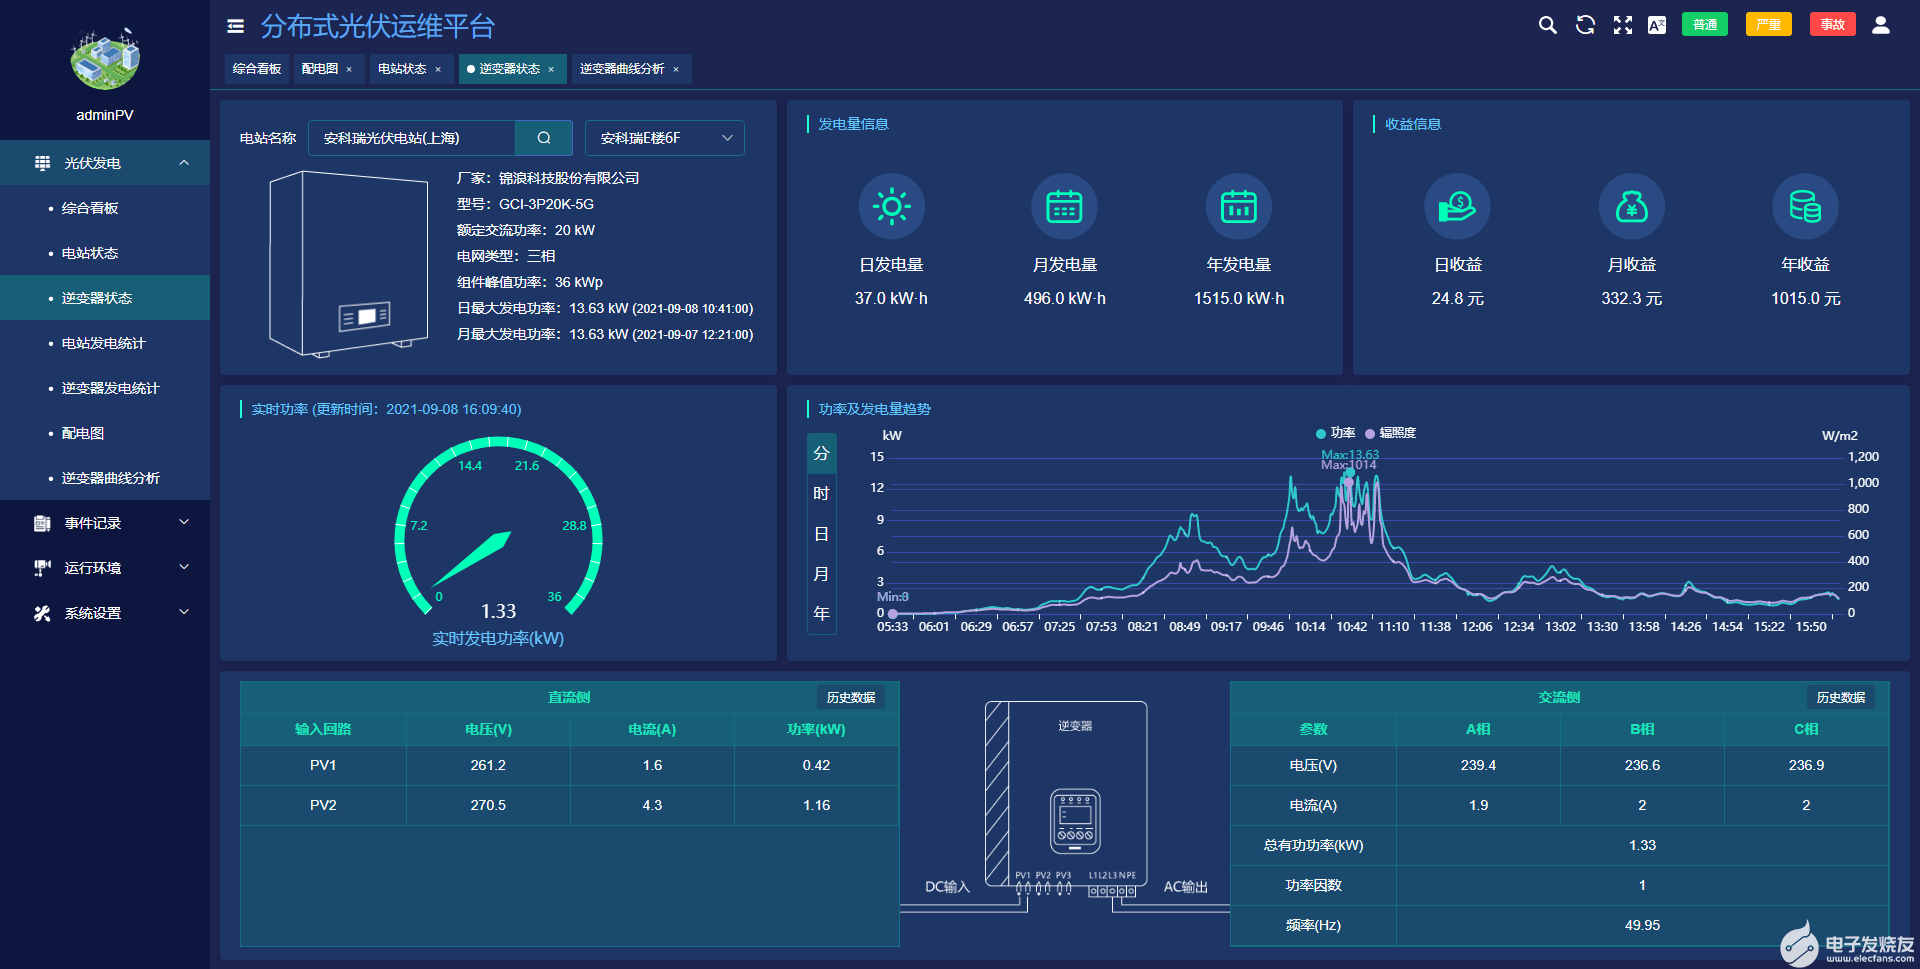Click the 频率(Hz) row in 交流侧 table
This screenshot has height=969, width=1920.
click(x=1560, y=925)
